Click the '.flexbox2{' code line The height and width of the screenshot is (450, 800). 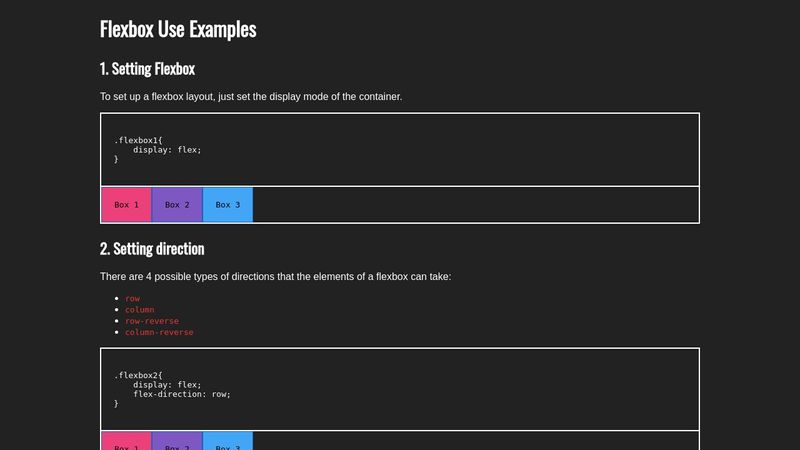pyautogui.click(x=138, y=376)
